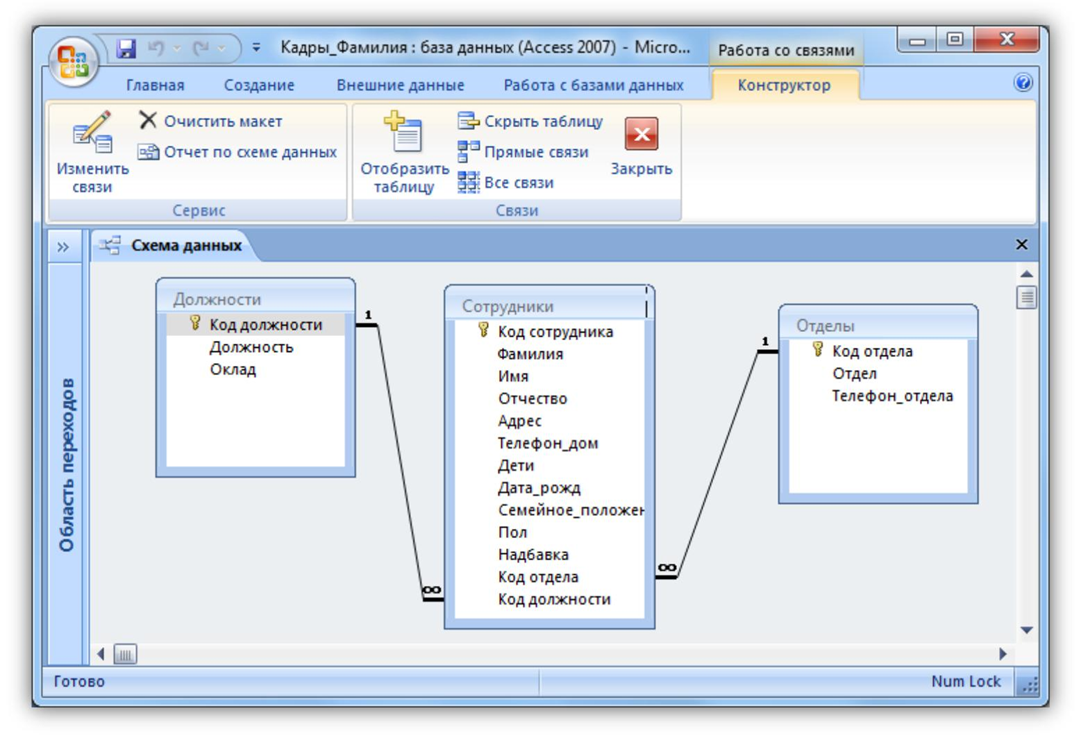Select Оклад field

[256, 369]
